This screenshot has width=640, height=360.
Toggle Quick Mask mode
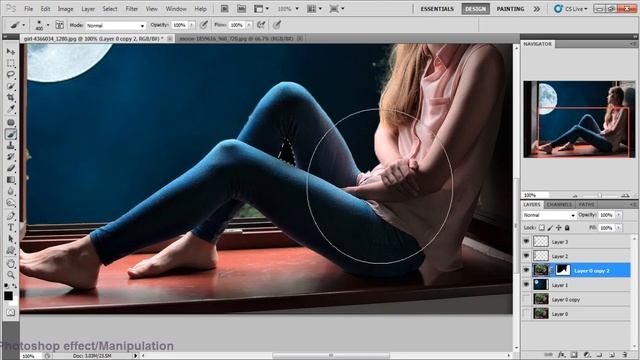coord(11,313)
